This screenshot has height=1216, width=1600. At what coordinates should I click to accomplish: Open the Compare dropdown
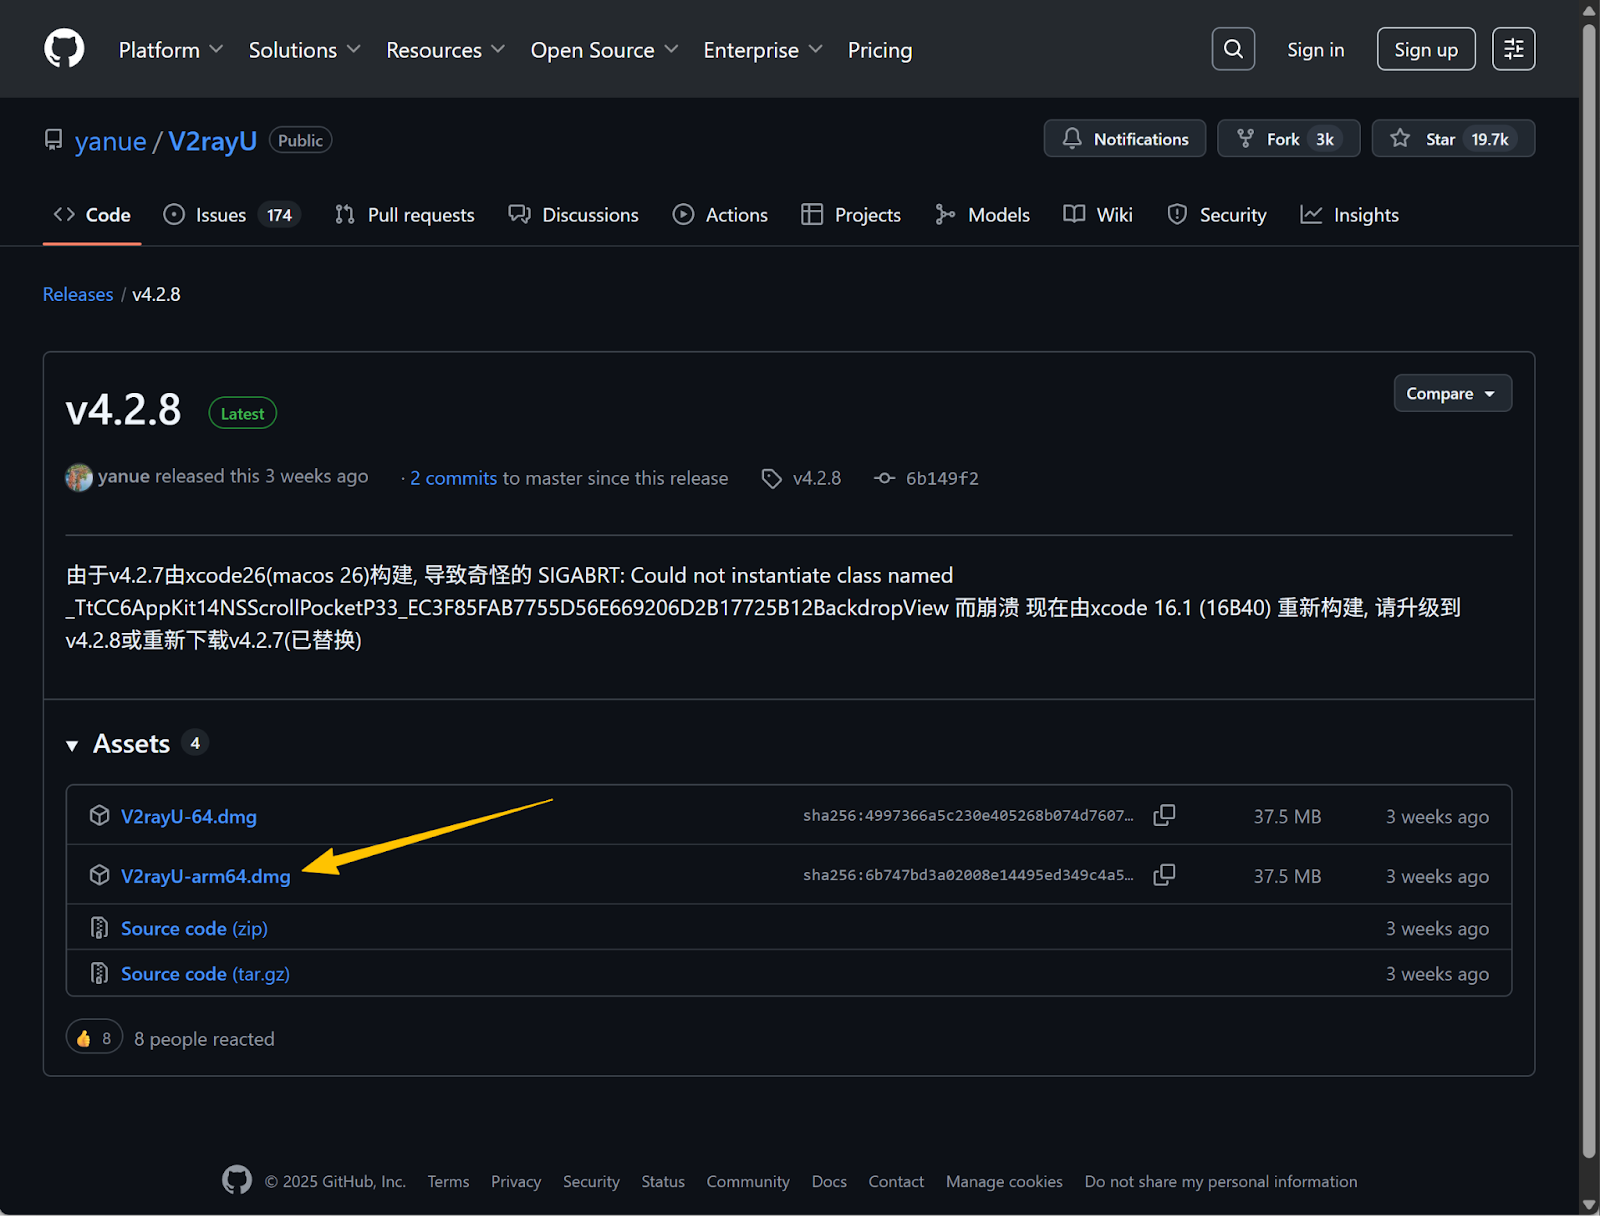[1452, 394]
